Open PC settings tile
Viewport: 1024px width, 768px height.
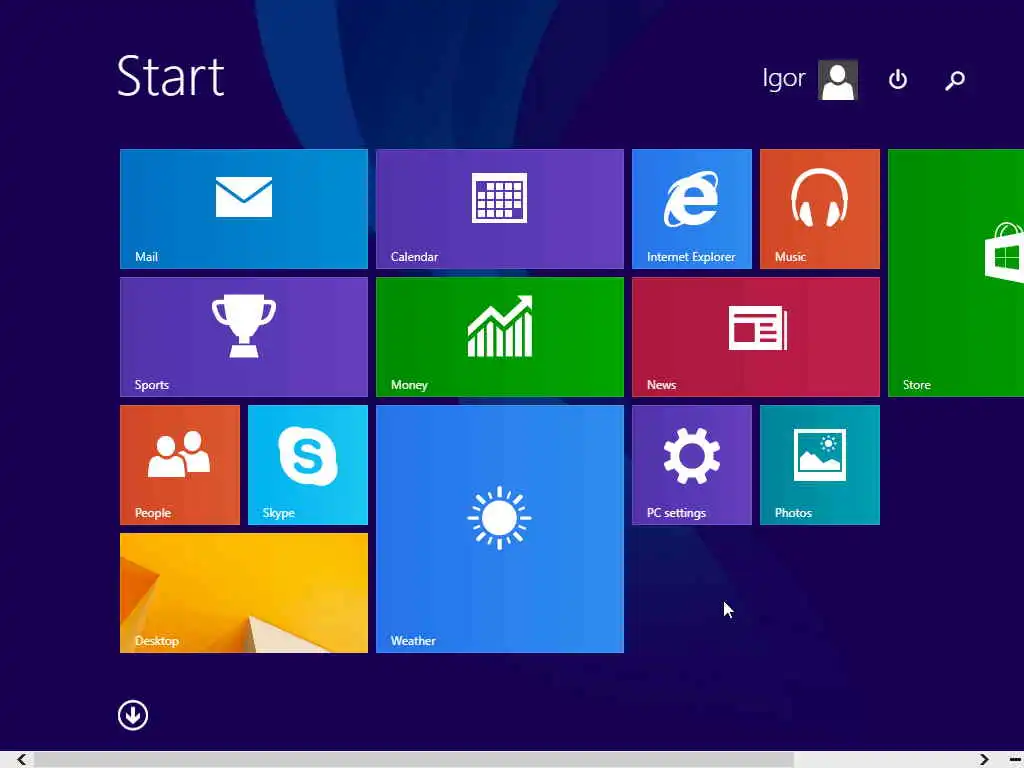point(692,465)
